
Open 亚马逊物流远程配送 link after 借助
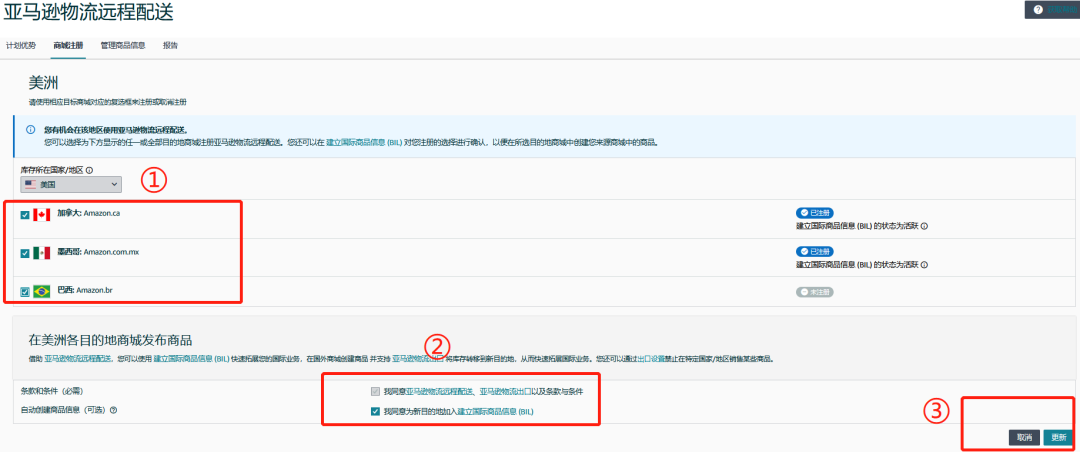78,359
